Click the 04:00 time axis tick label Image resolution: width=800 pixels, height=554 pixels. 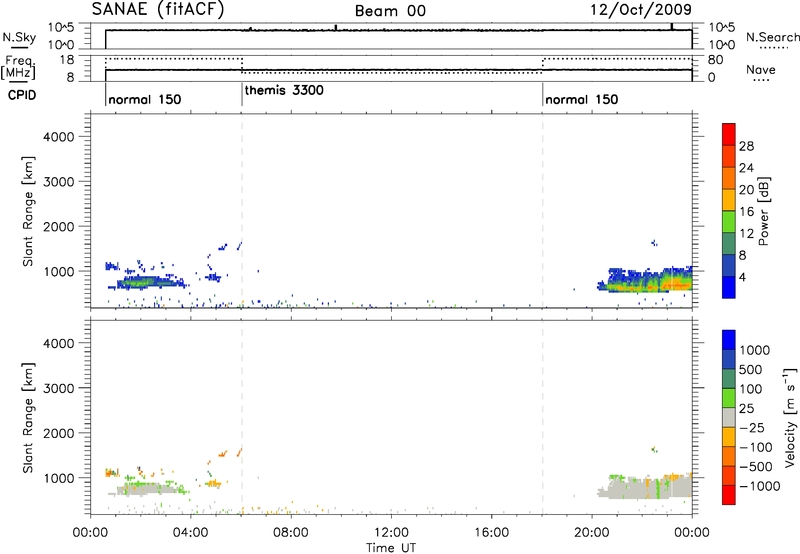191,533
